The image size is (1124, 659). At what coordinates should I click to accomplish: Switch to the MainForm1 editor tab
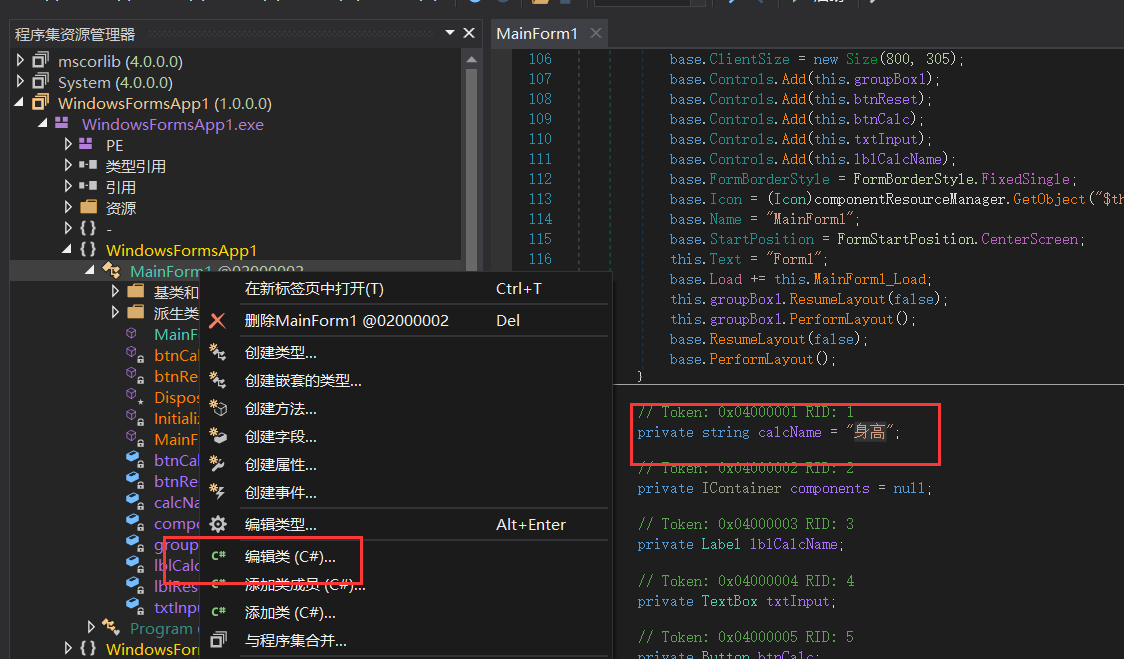[537, 33]
